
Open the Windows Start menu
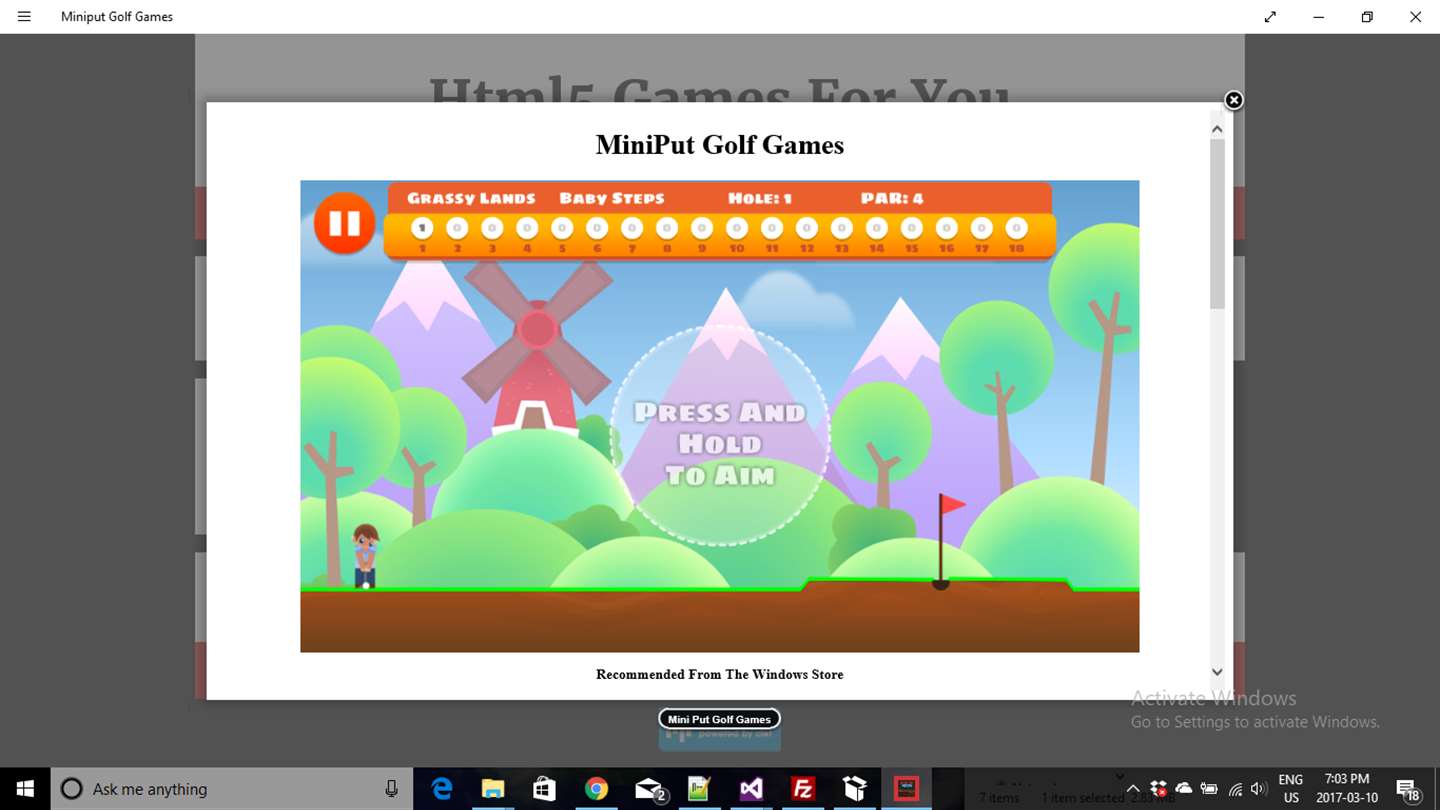(x=25, y=789)
